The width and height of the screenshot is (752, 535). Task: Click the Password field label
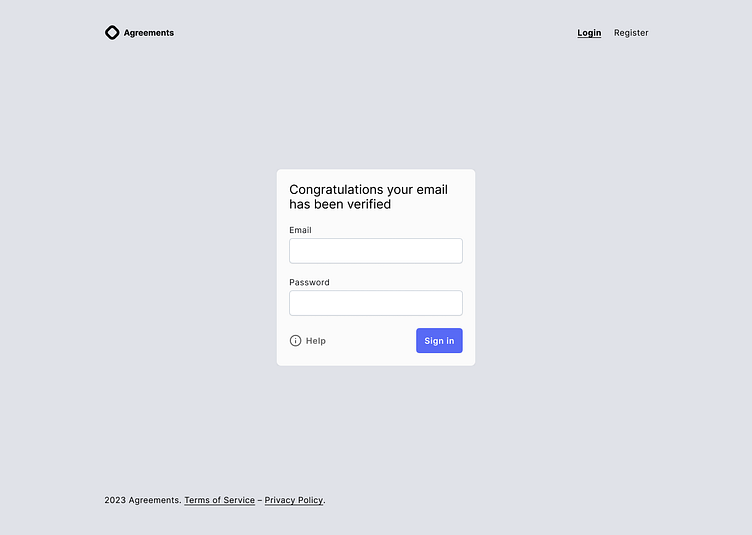point(309,282)
